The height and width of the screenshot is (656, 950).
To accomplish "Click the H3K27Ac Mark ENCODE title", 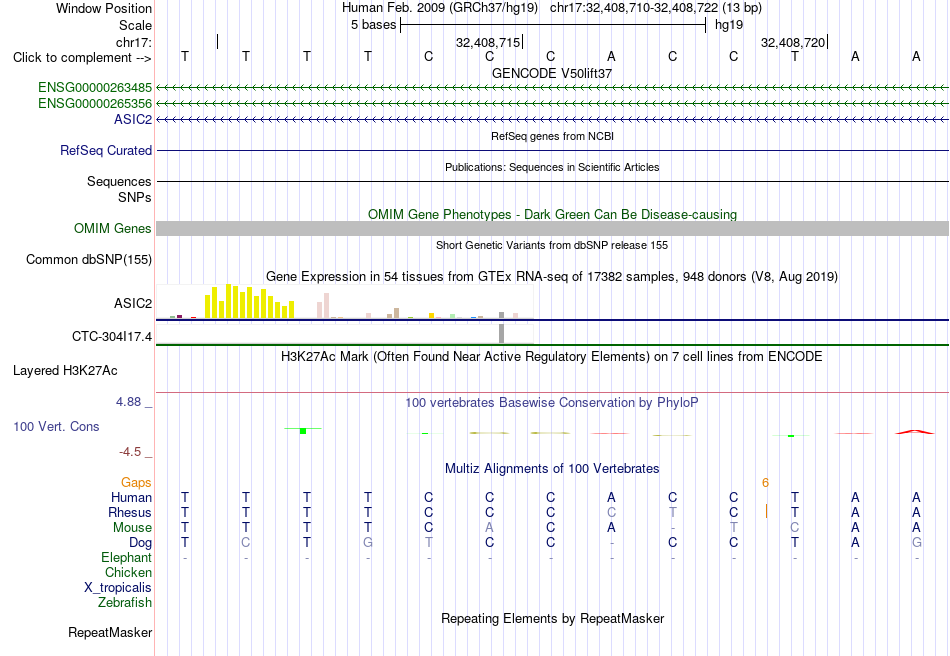I will (552, 356).
